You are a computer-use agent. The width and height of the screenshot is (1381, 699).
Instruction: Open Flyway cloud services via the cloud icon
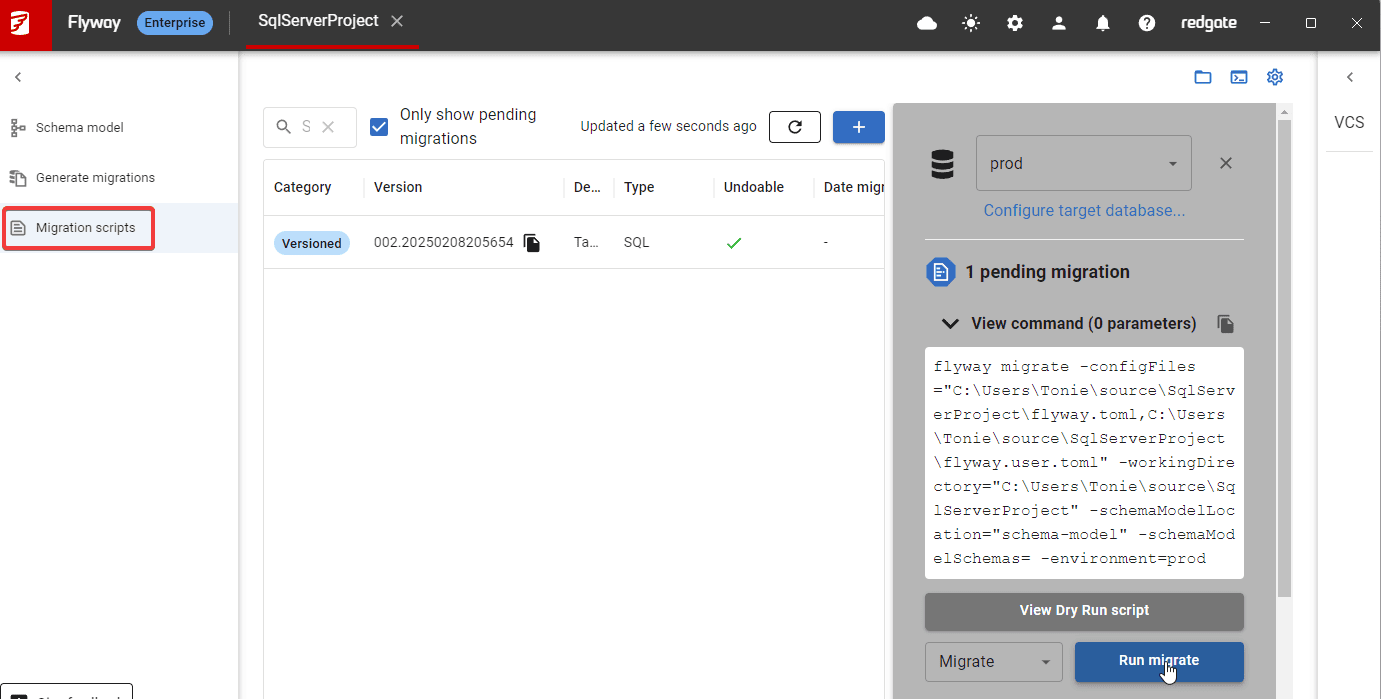click(x=926, y=22)
